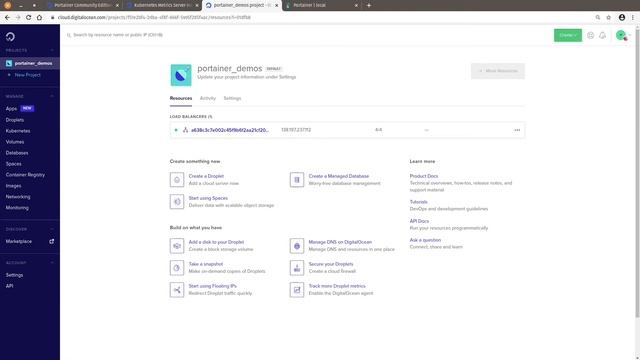Click the Create a Droplet icon

[x=177, y=180]
